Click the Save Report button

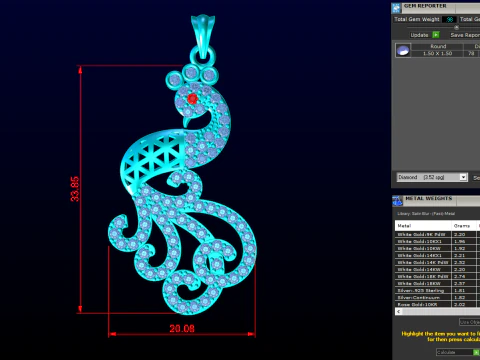pyautogui.click(x=465, y=35)
